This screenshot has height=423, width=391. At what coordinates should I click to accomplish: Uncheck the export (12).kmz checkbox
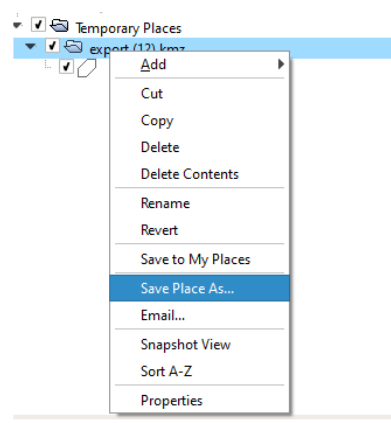[x=52, y=46]
